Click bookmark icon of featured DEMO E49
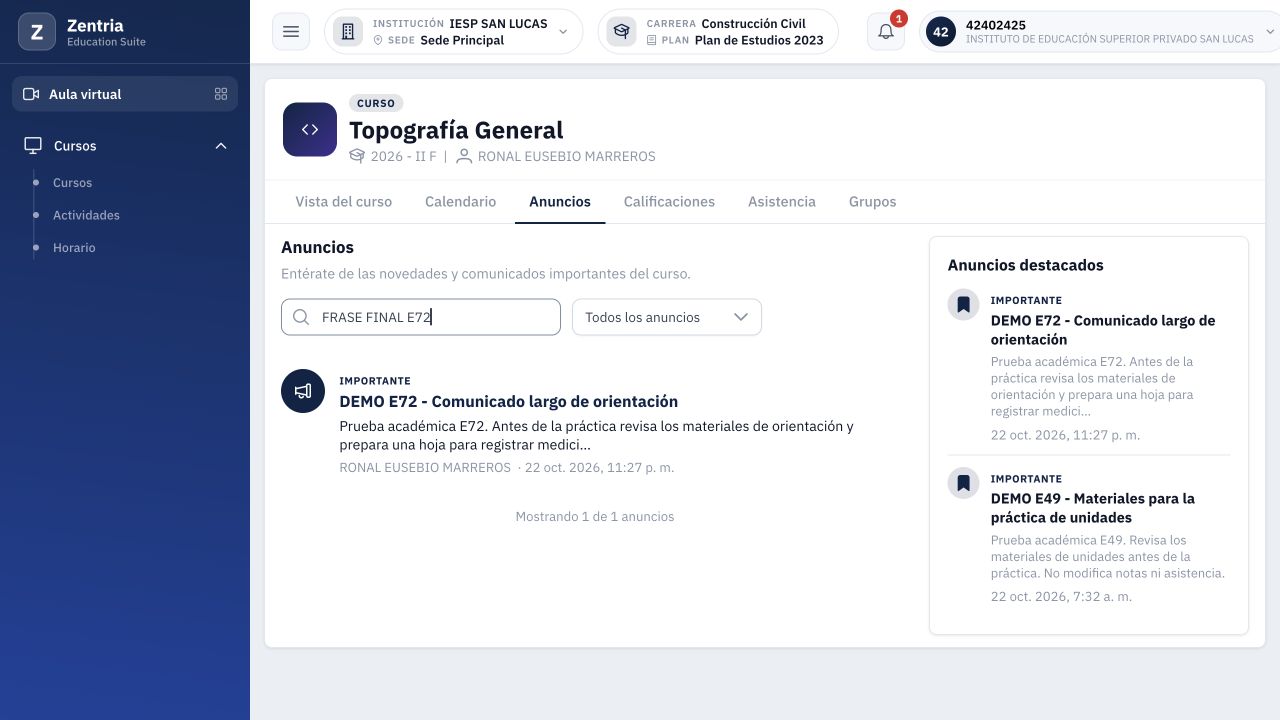1280x720 pixels. coord(963,483)
